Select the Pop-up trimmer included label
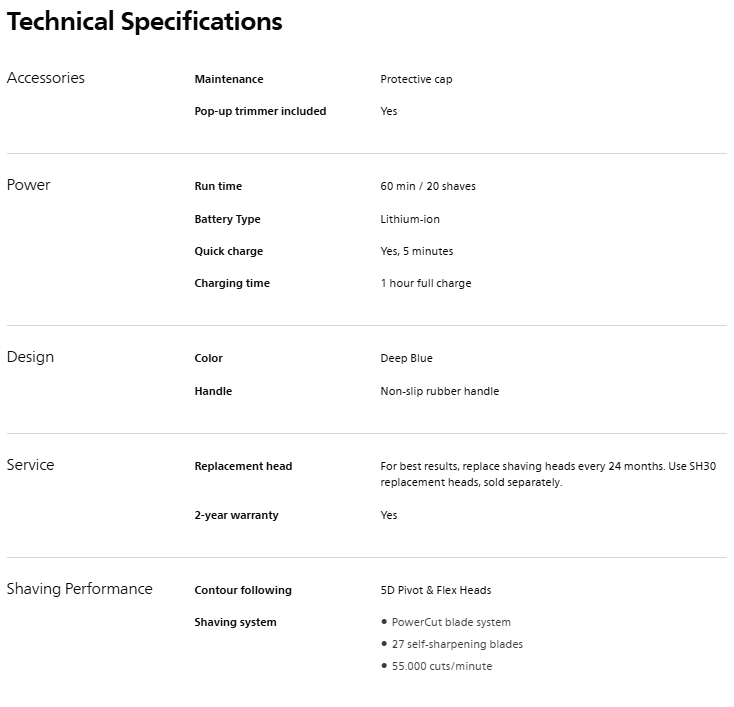The image size is (734, 707). coord(260,111)
